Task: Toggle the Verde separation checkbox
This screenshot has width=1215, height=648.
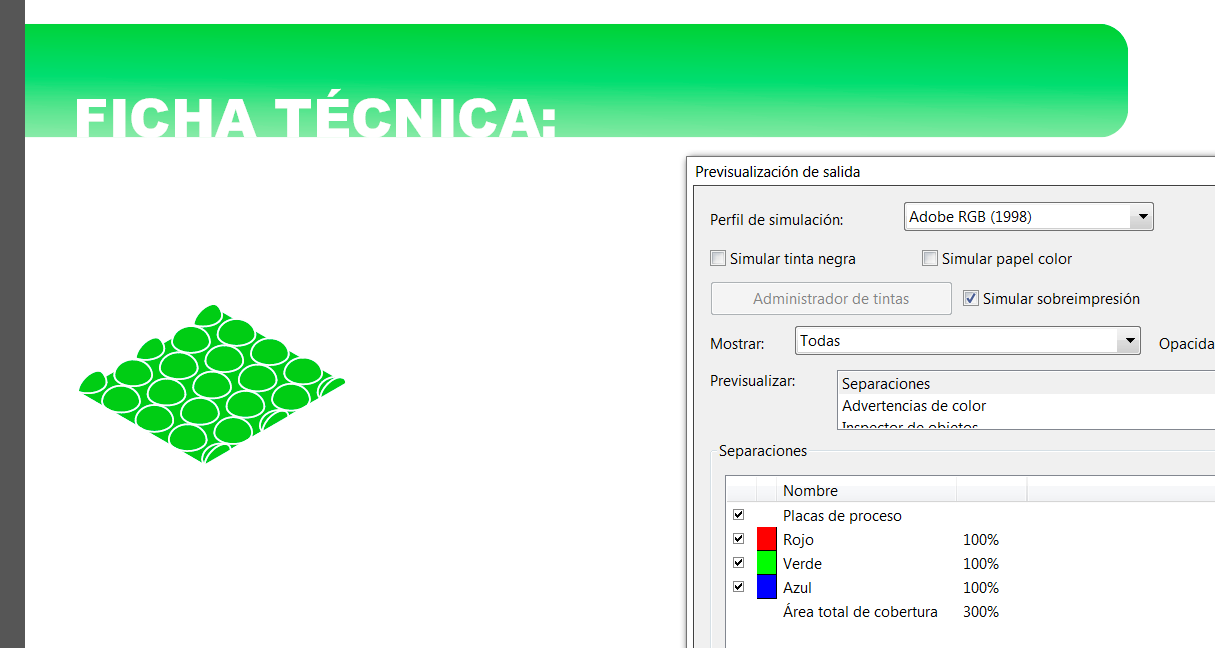Action: point(739,563)
